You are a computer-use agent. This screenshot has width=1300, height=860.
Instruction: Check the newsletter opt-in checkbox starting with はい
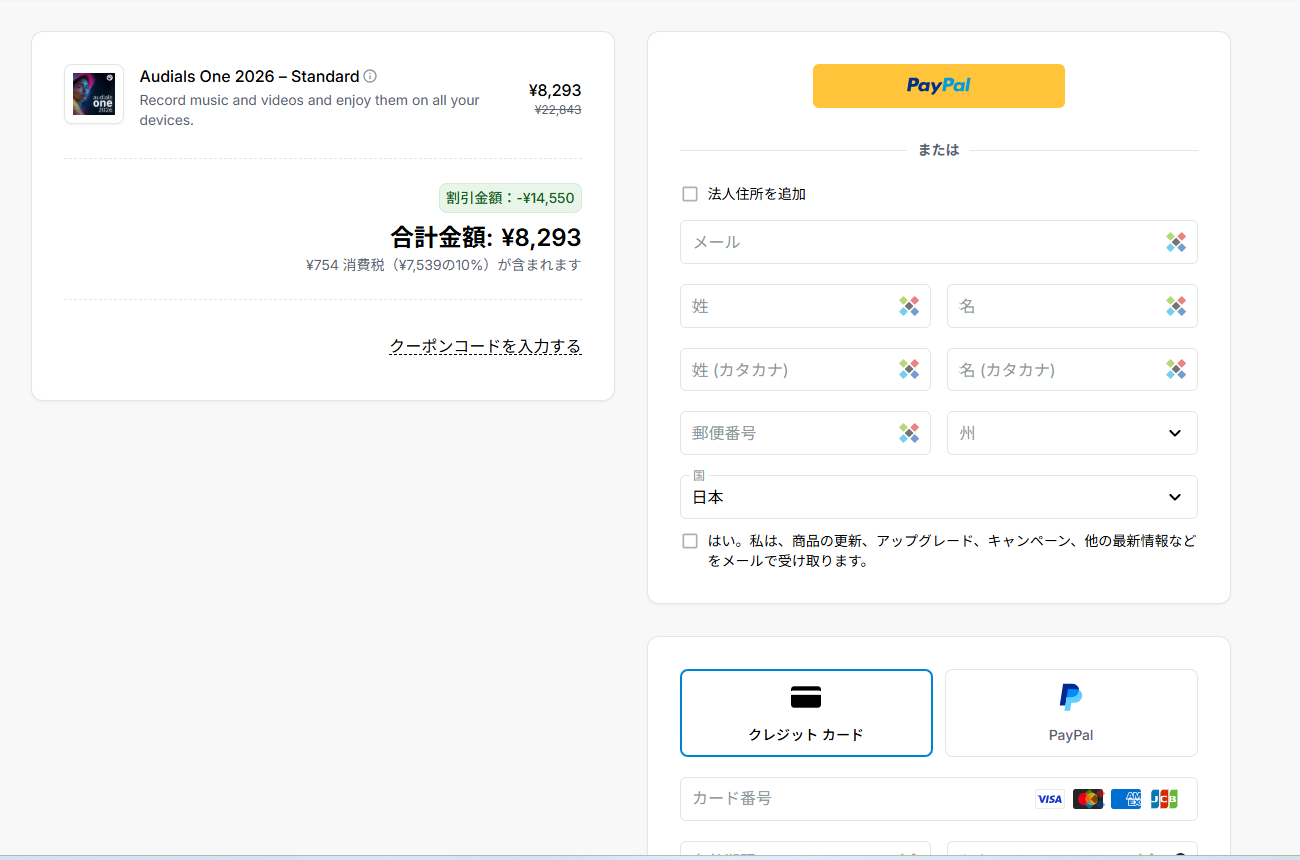point(690,541)
